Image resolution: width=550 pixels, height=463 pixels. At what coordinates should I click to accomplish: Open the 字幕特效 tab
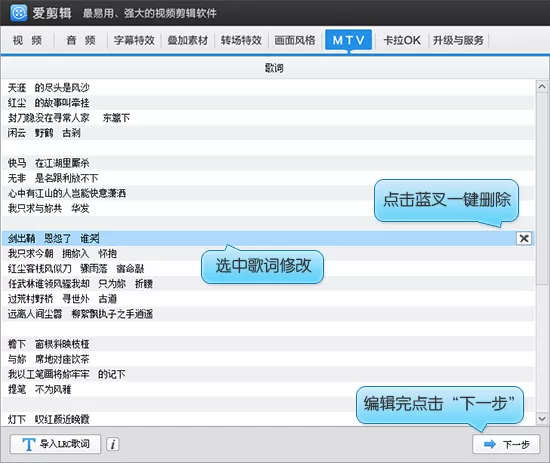click(x=134, y=40)
